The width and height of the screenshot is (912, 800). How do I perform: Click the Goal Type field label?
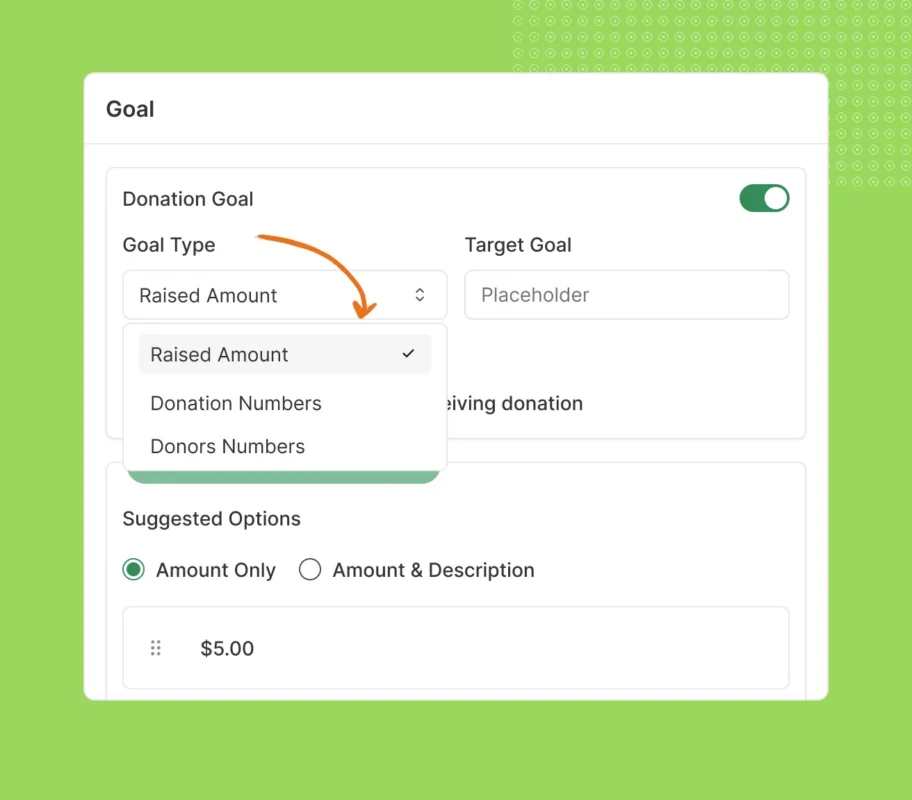pos(169,245)
